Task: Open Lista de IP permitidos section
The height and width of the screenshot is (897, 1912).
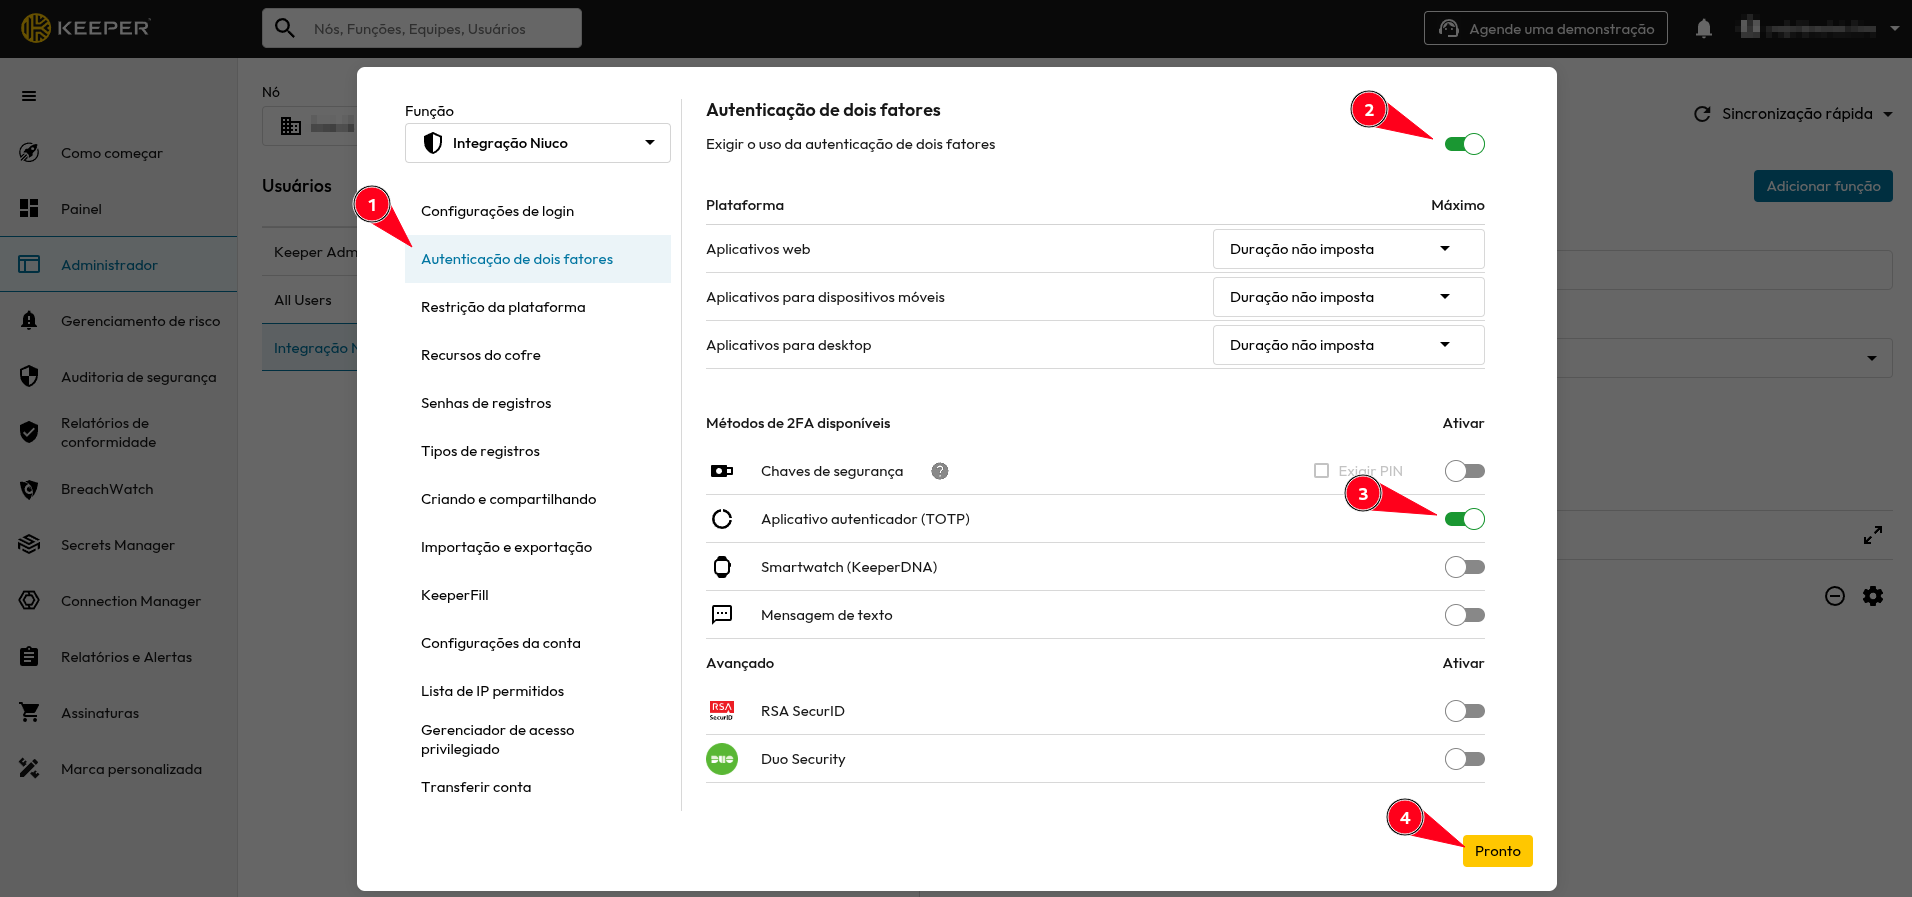Action: pos(538,691)
